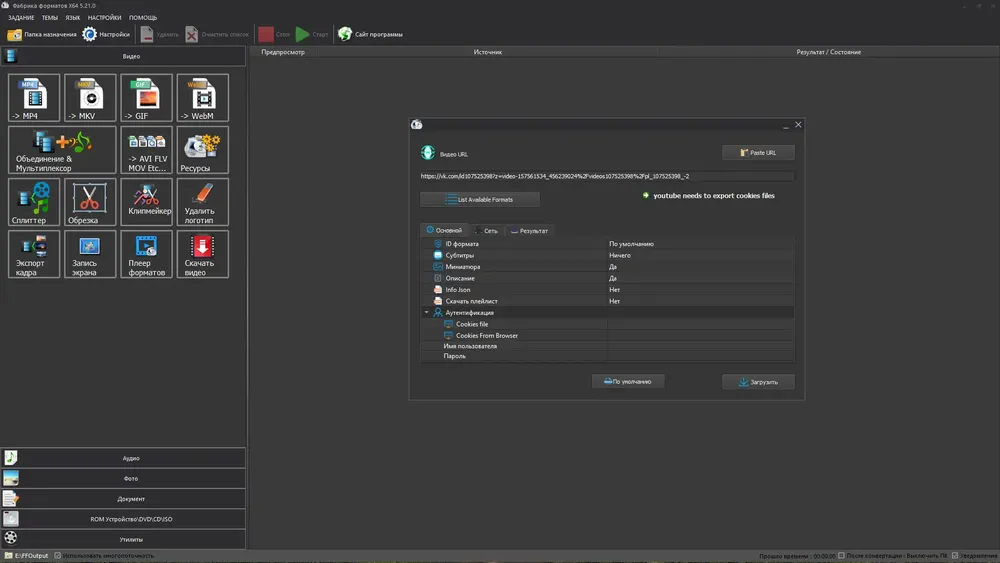The height and width of the screenshot is (563, 1000).
Task: Switch to the Сеть tab
Action: pyautogui.click(x=486, y=231)
